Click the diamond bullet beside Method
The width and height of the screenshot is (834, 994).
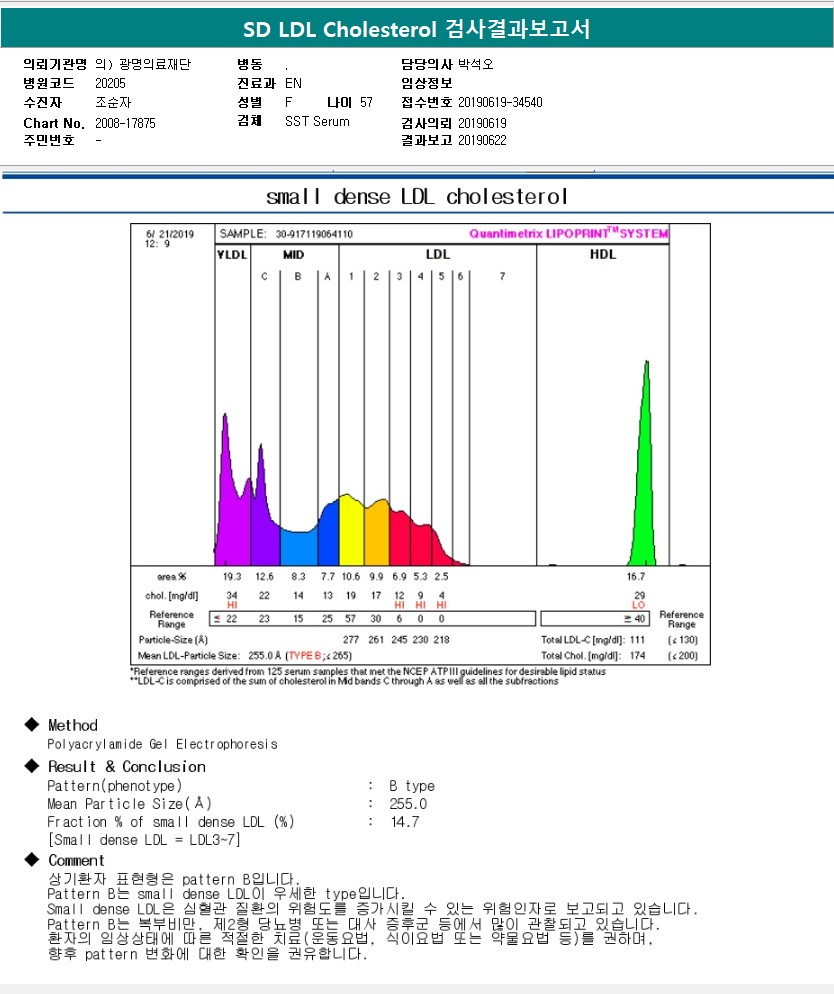[31, 725]
